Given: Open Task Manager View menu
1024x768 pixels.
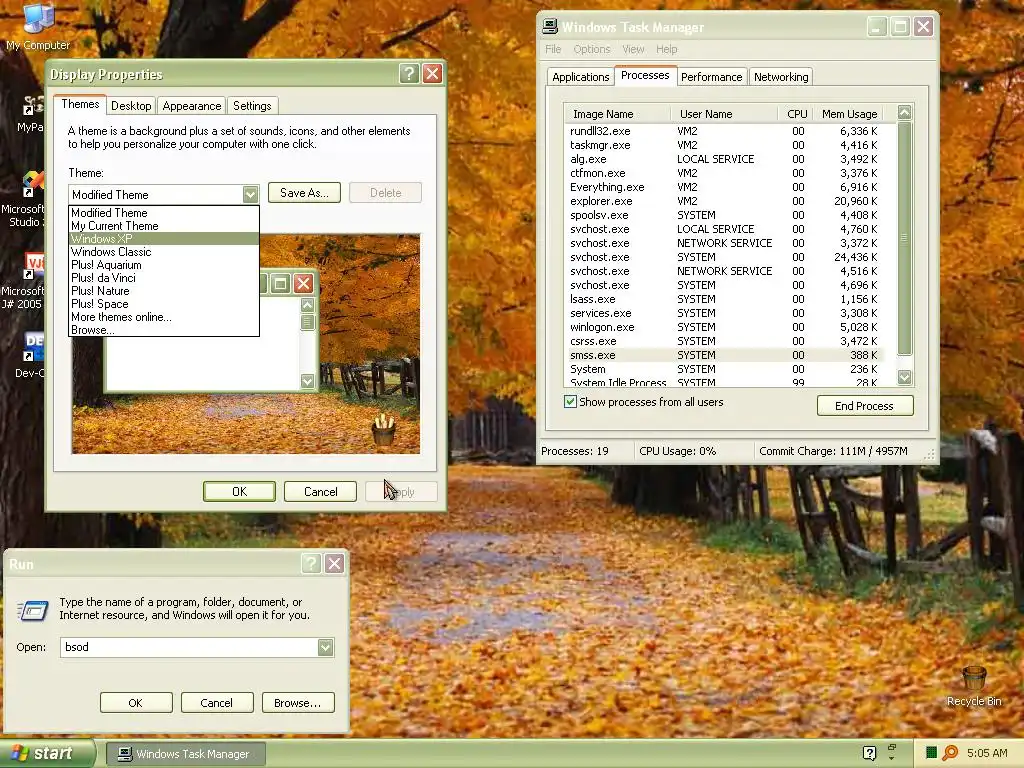Looking at the screenshot, I should click(633, 49).
